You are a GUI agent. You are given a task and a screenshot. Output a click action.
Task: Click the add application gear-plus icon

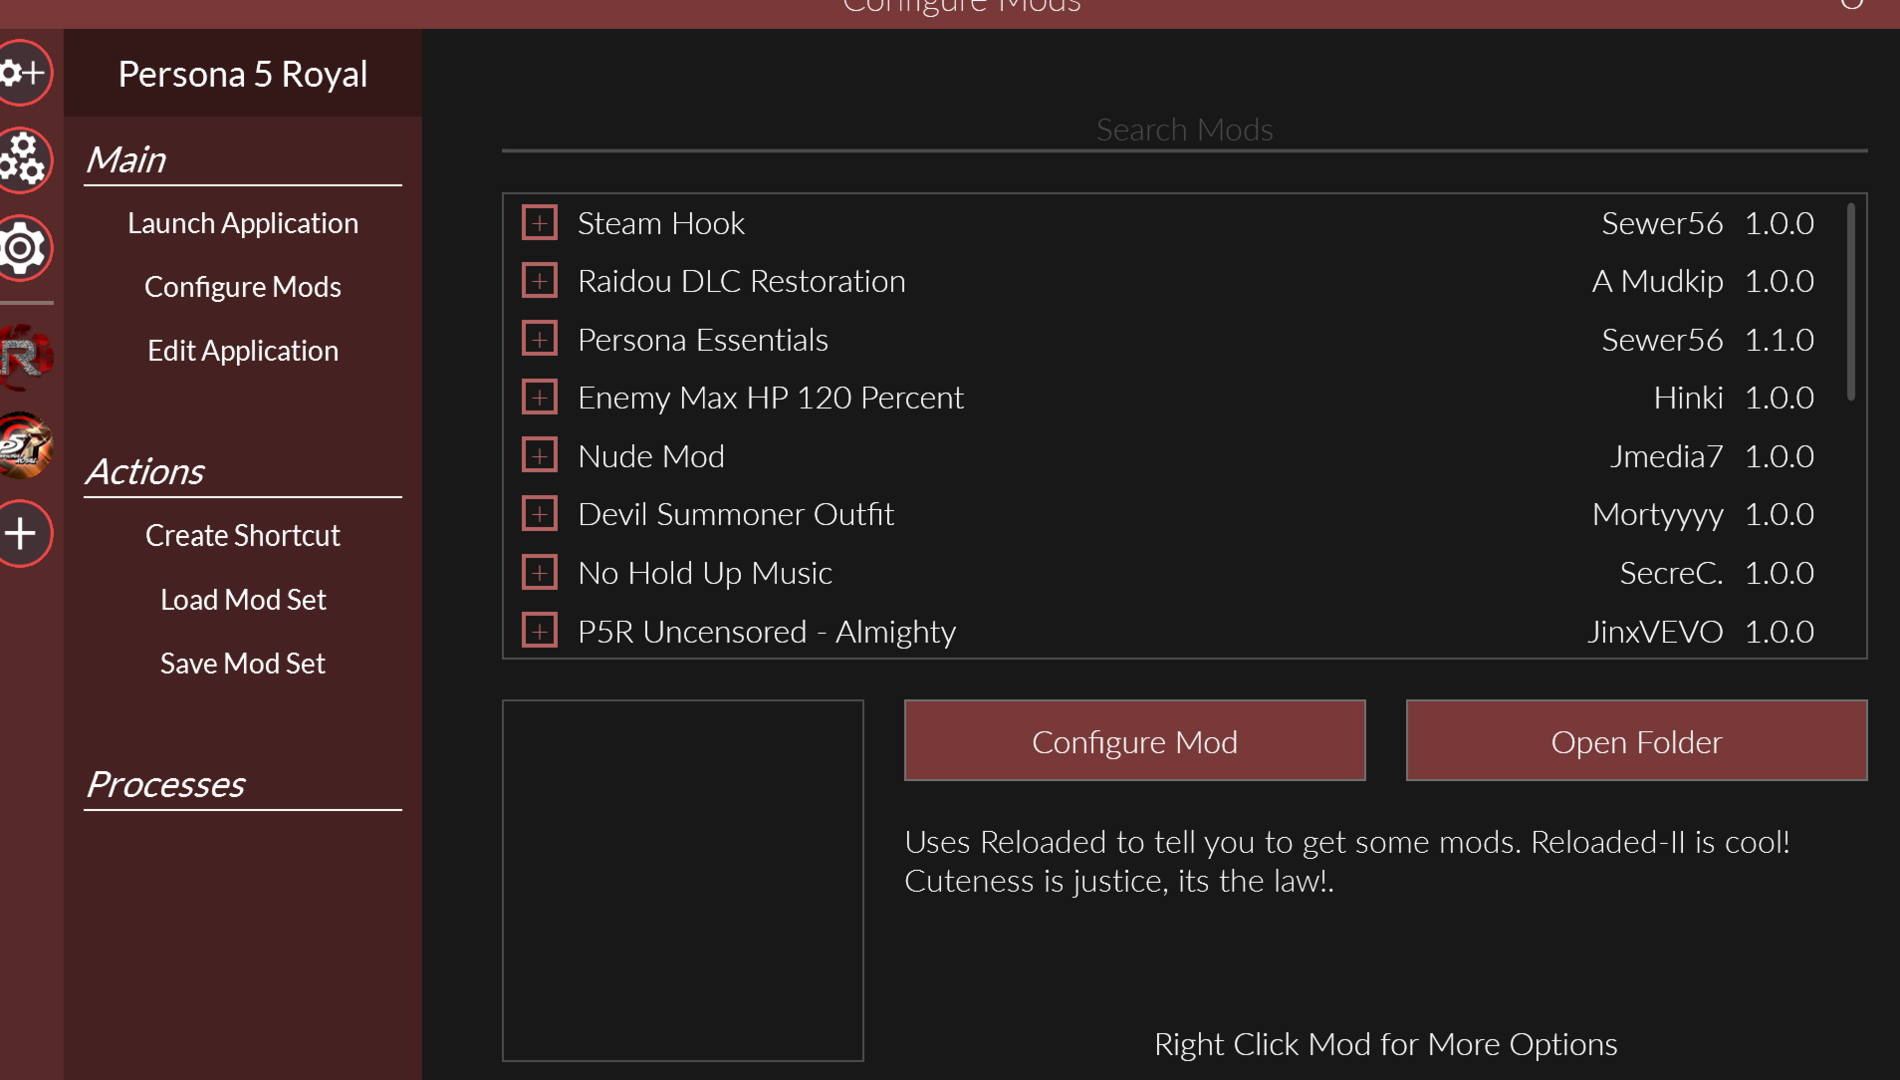22,73
